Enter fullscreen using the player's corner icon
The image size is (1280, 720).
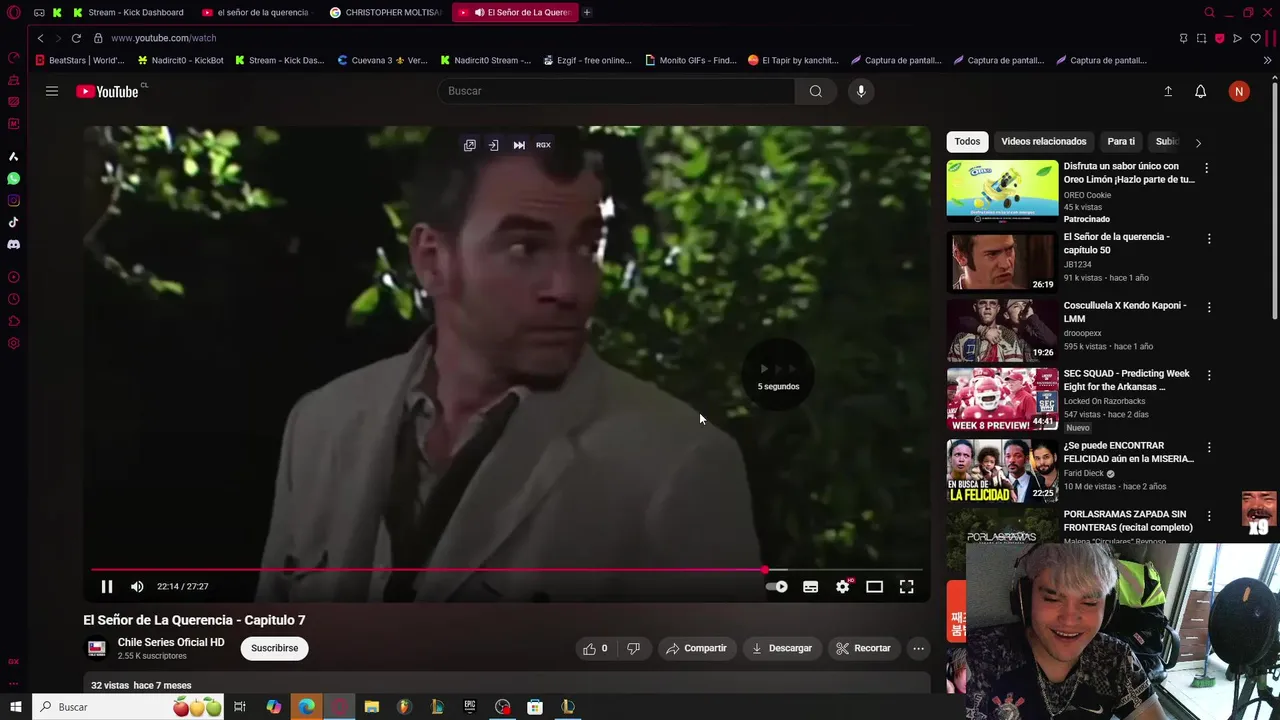[906, 587]
